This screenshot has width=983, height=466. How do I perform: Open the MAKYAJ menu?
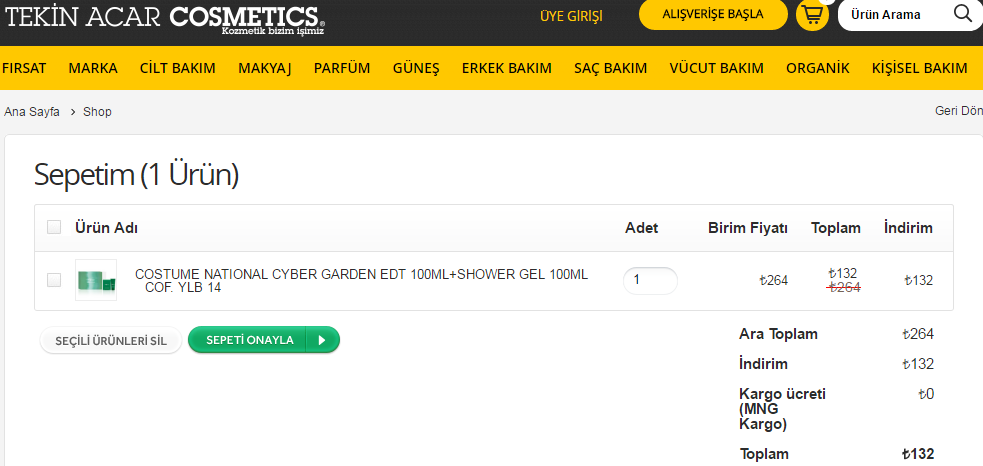tap(265, 68)
